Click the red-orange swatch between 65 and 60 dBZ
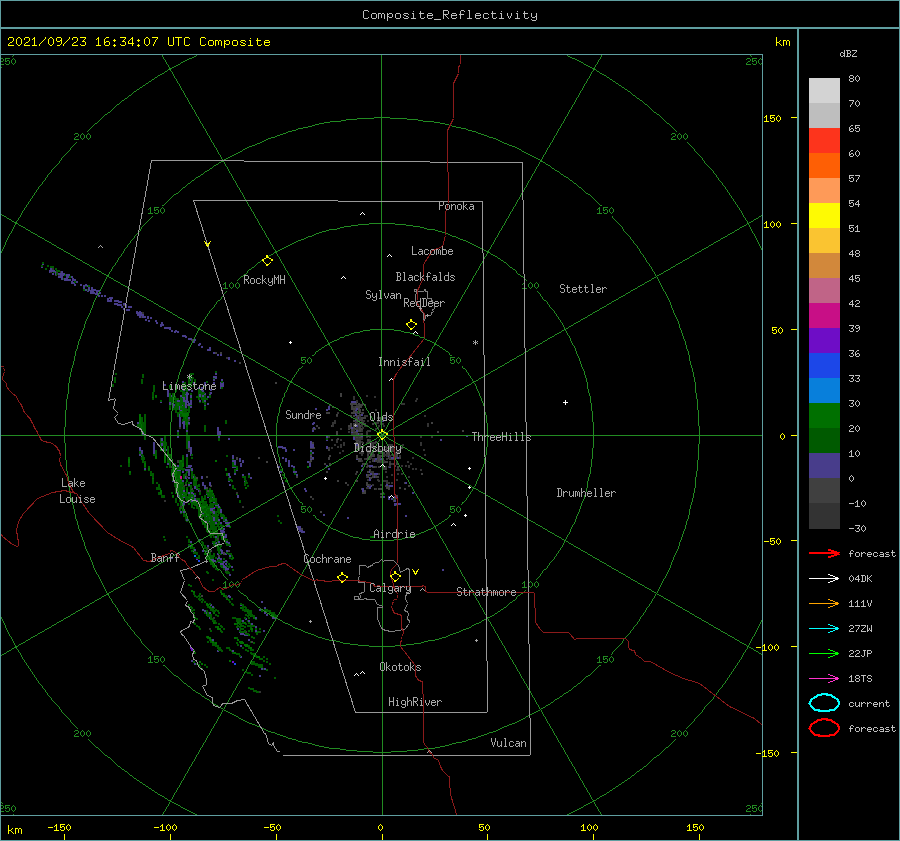The height and width of the screenshot is (841, 900). (x=824, y=140)
